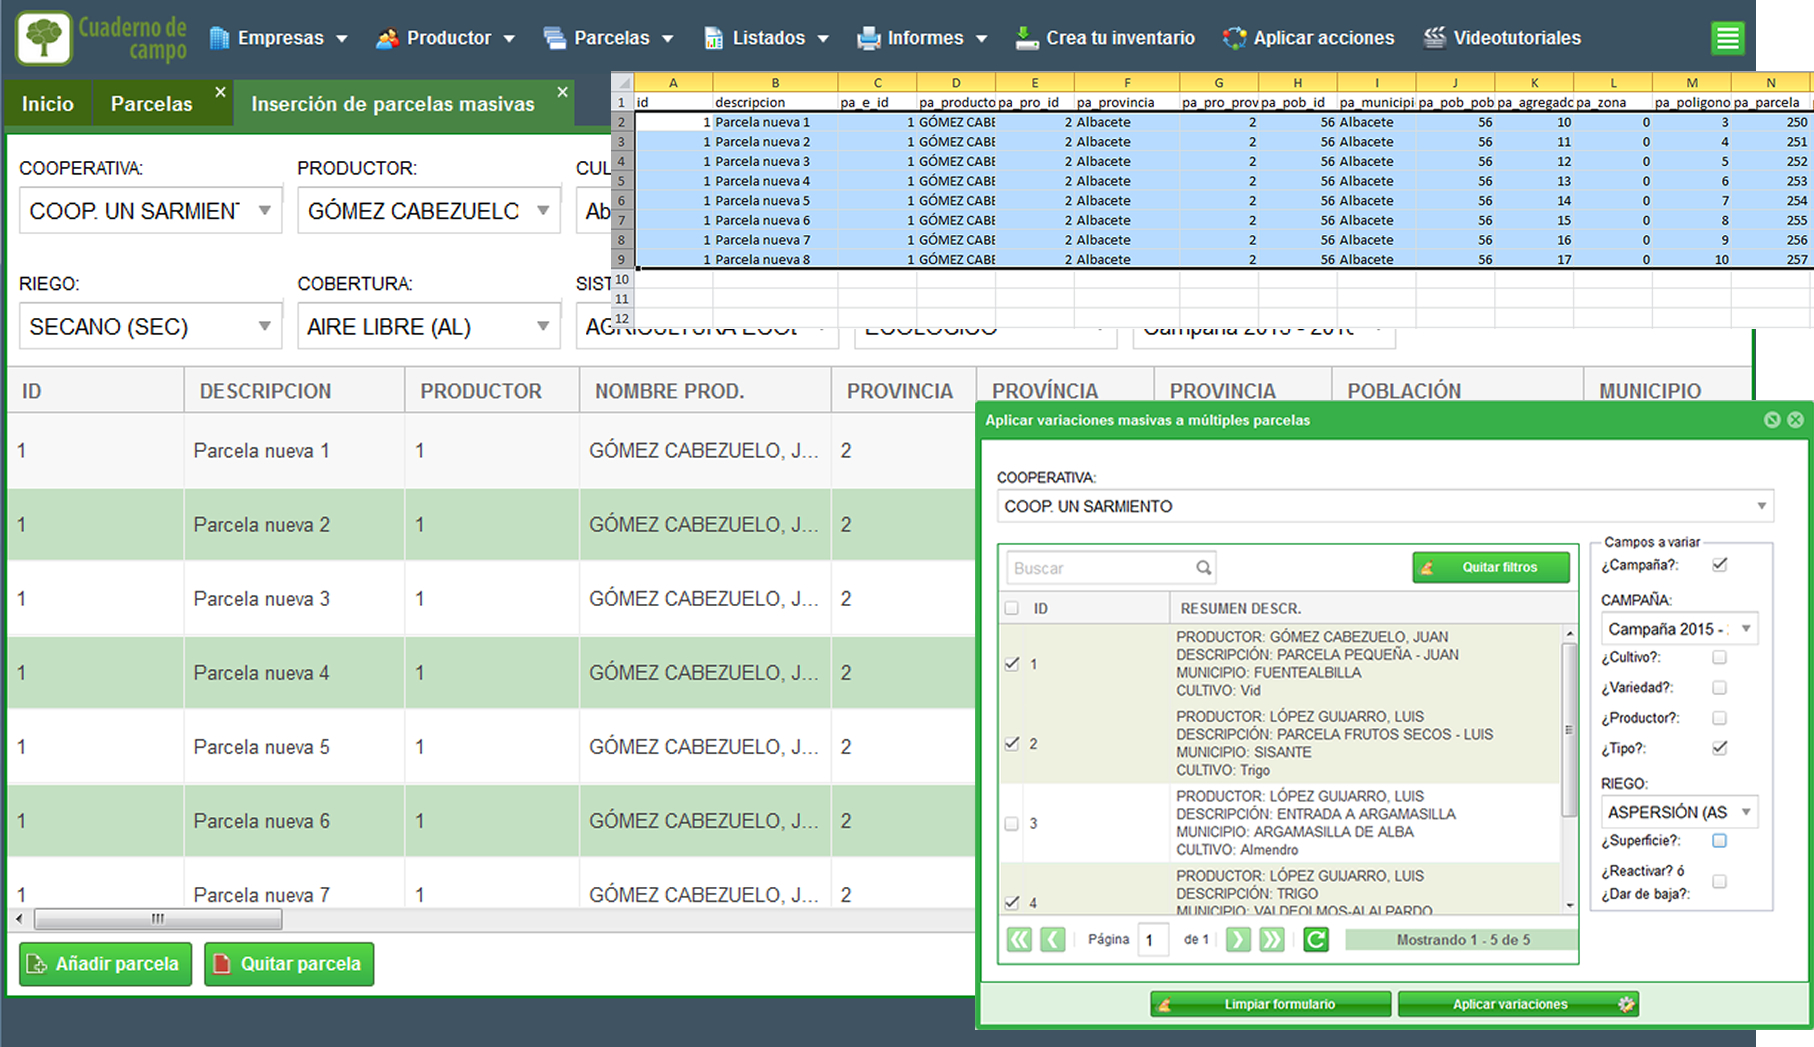
Task: Enable the ¿Productor? checkbox
Action: (1719, 717)
